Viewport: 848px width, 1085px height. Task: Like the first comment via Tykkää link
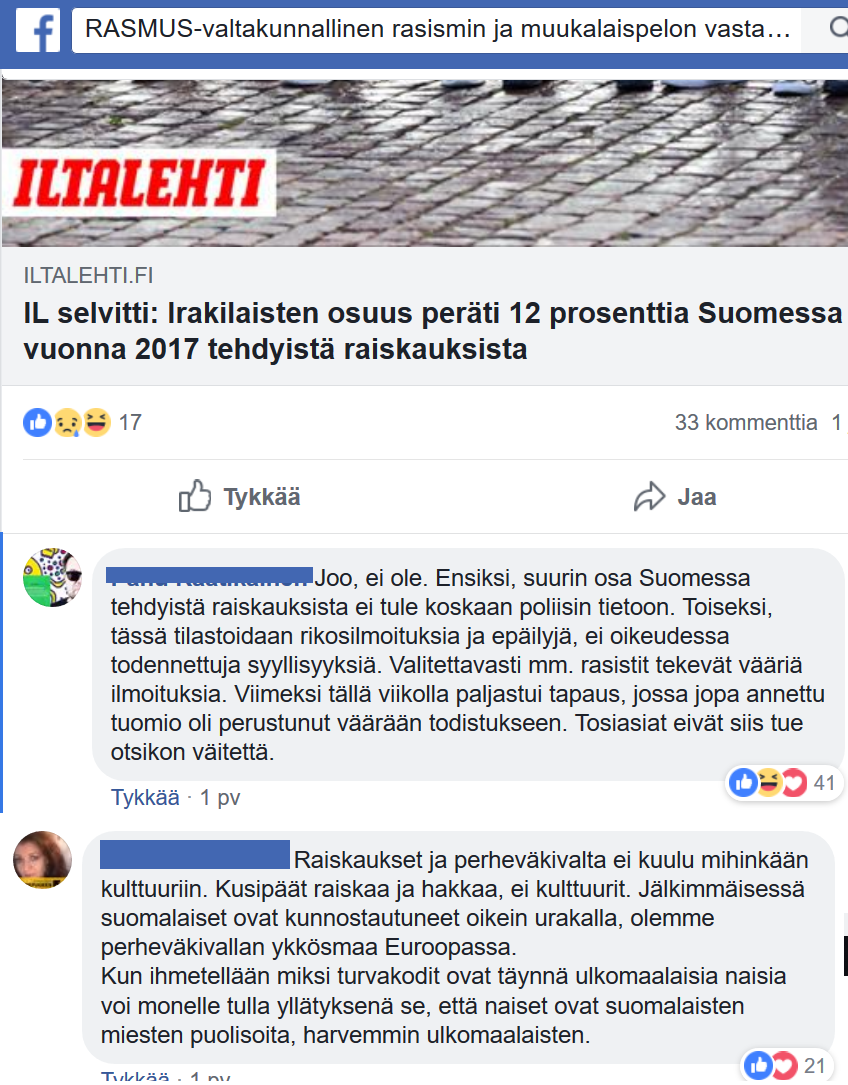pos(145,797)
